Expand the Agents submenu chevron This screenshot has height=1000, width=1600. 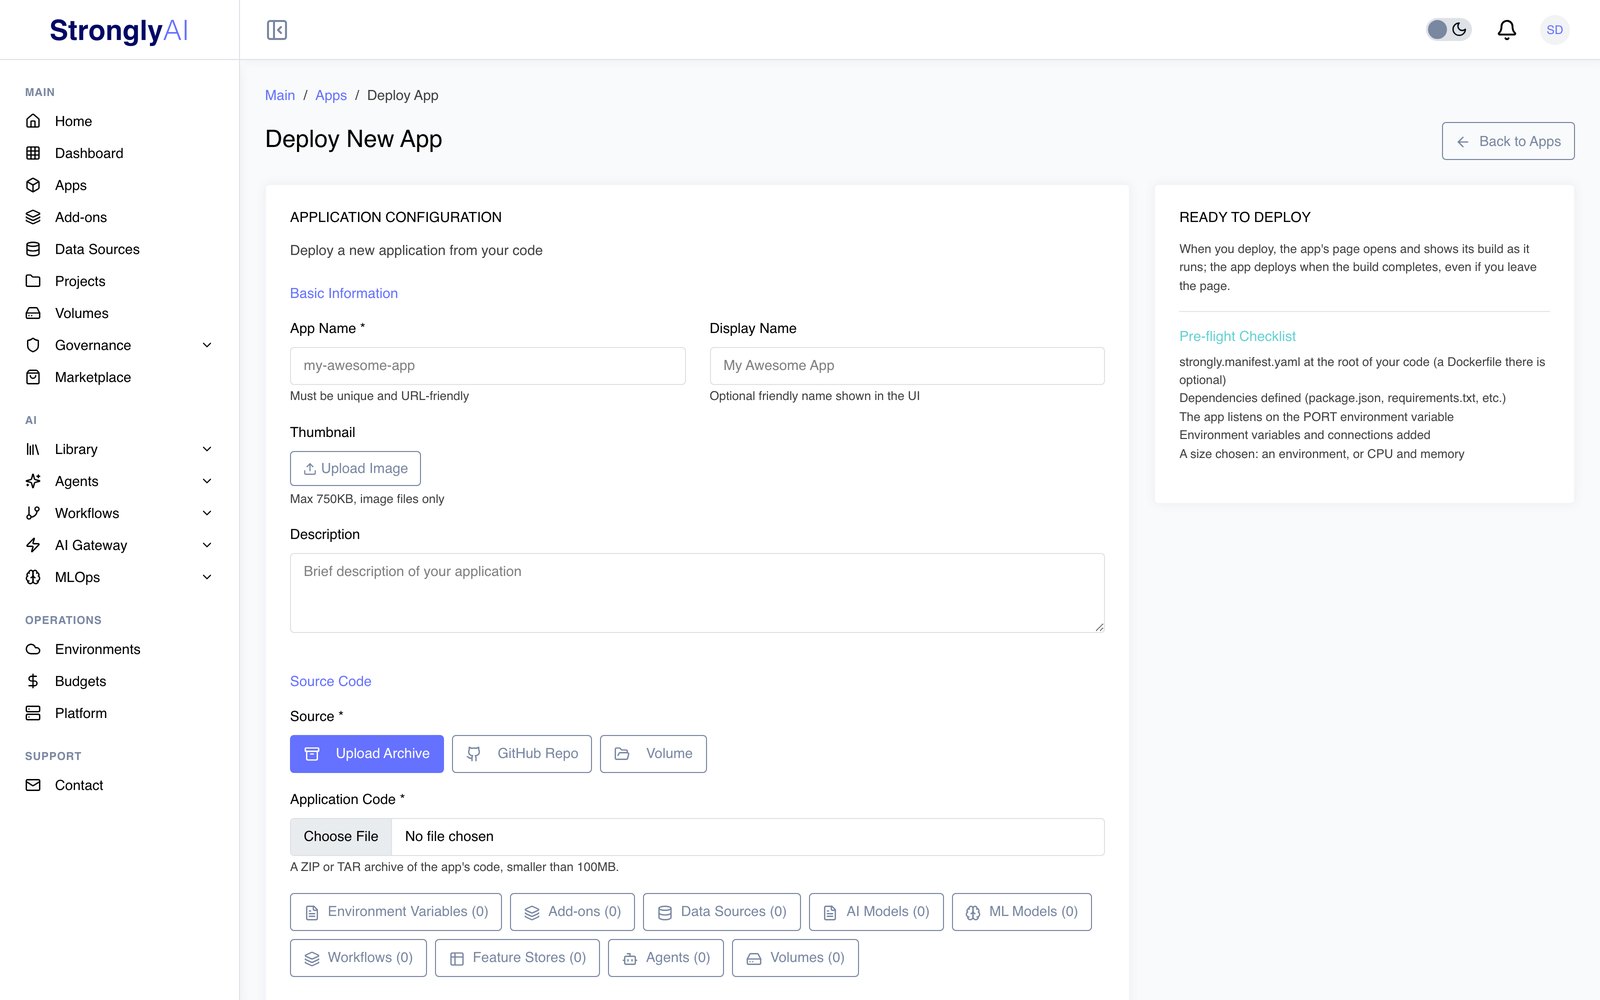(x=207, y=481)
